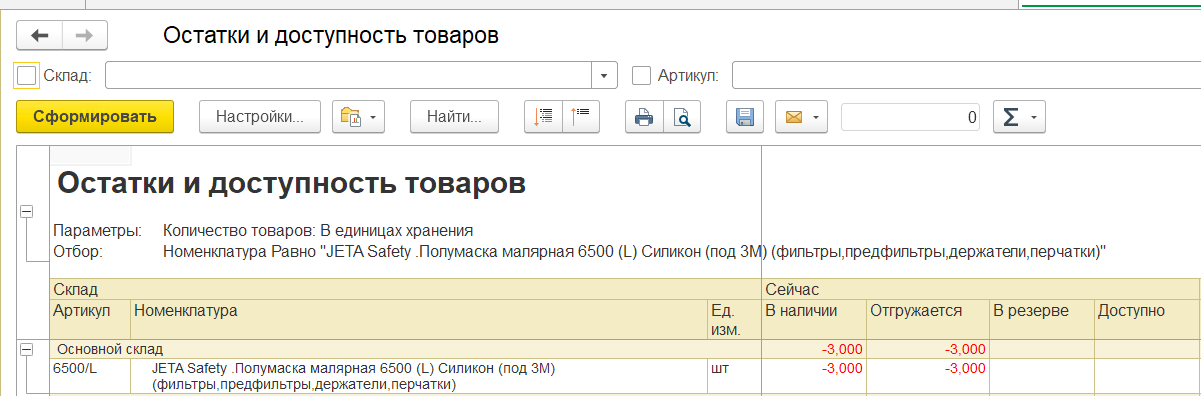Click the В резерве column header
This screenshot has height=396, width=1201.
1042,319
